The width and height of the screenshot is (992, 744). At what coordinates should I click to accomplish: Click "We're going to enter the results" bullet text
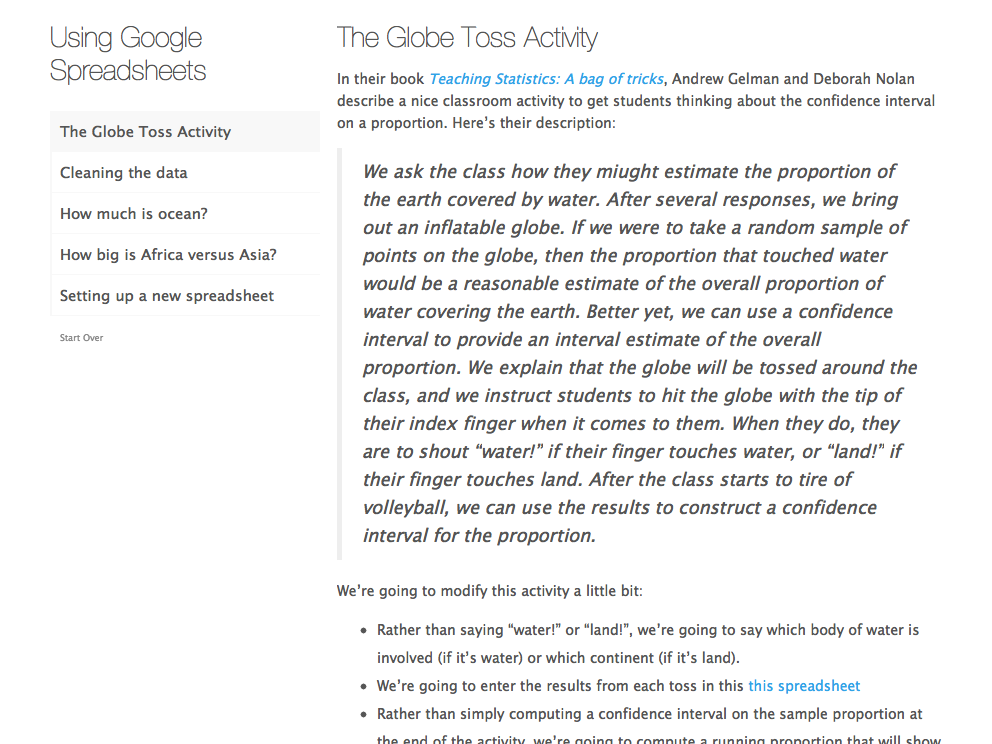pos(560,686)
